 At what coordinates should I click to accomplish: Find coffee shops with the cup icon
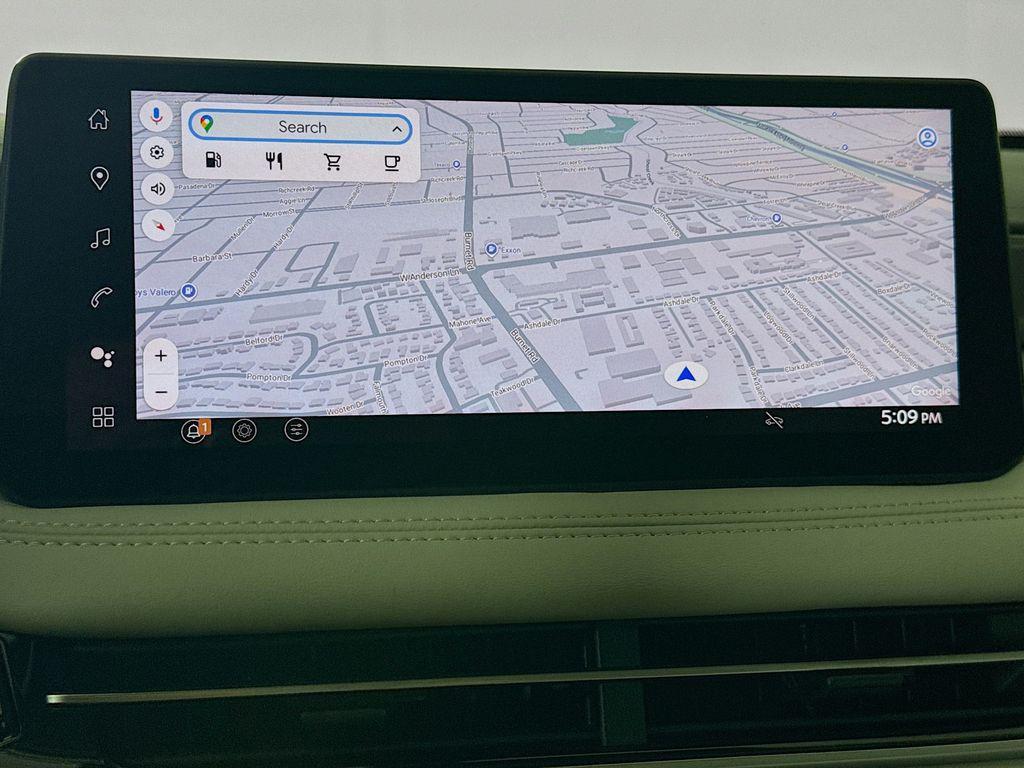tap(392, 162)
